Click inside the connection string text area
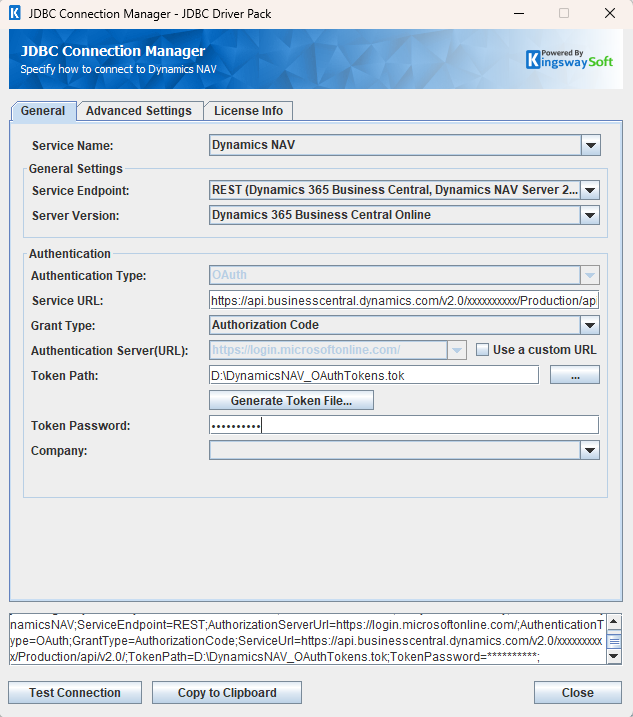 tap(307, 640)
